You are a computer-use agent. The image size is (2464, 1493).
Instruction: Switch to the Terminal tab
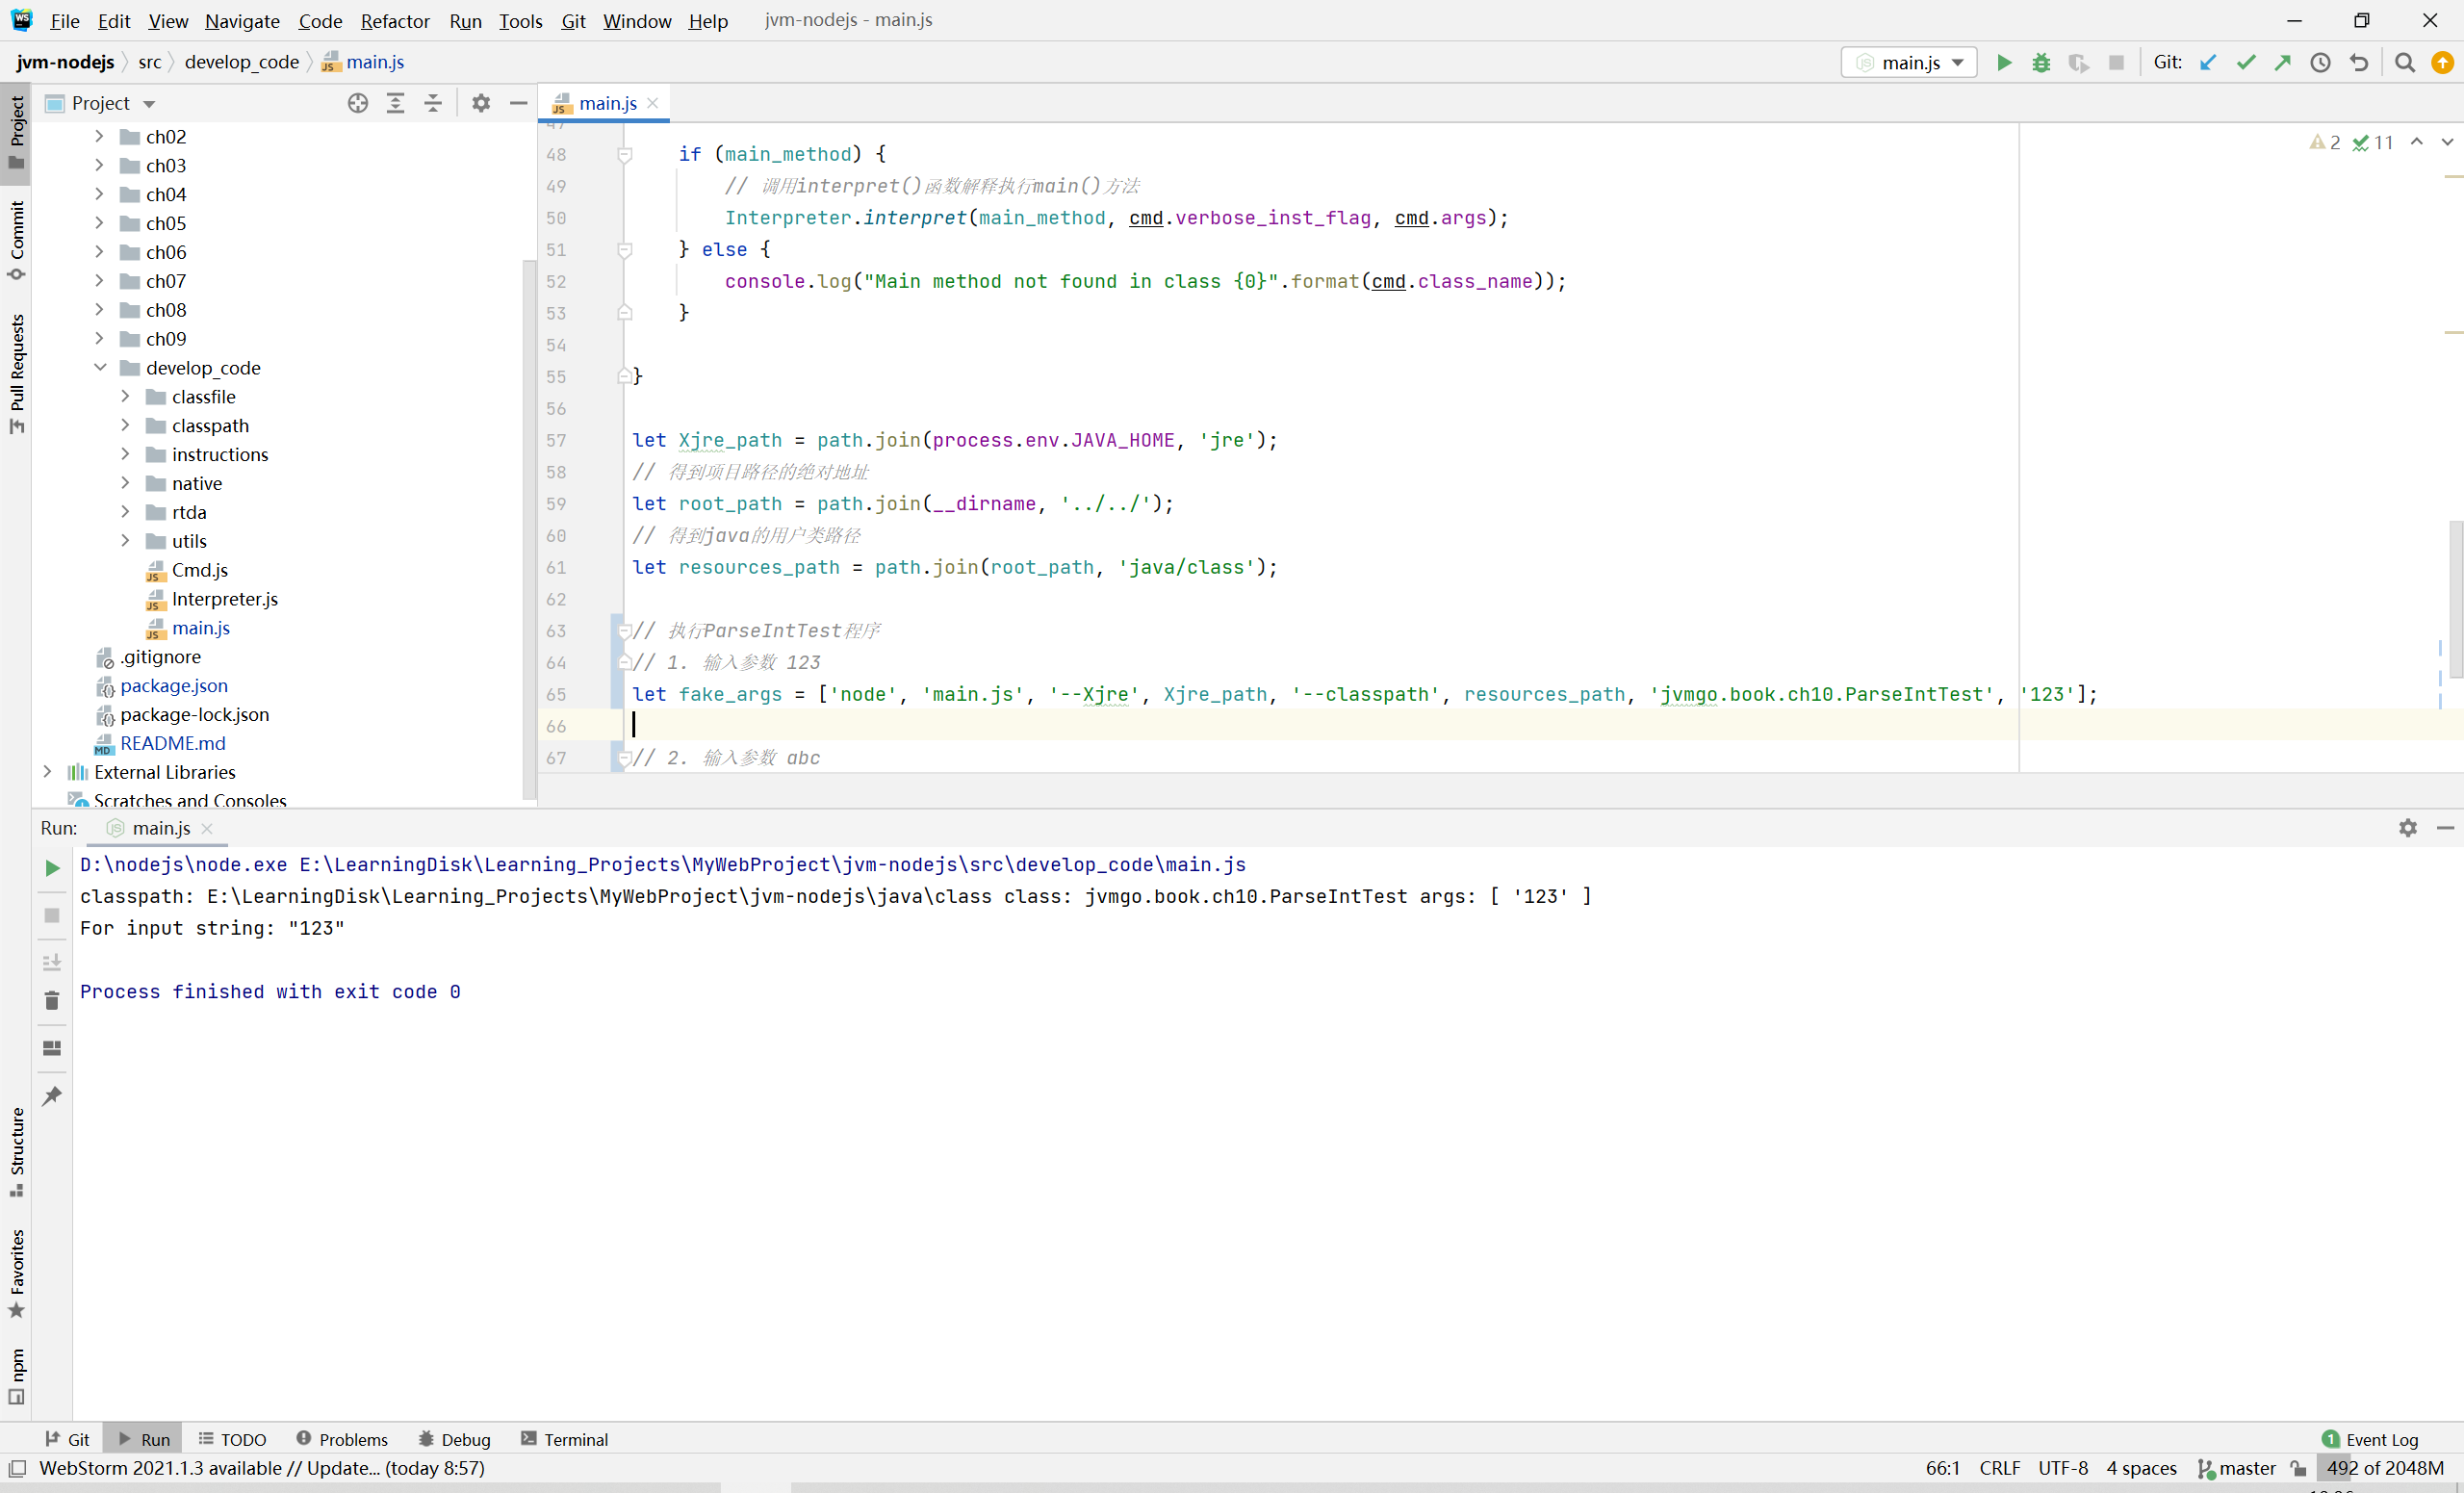[x=564, y=1439]
